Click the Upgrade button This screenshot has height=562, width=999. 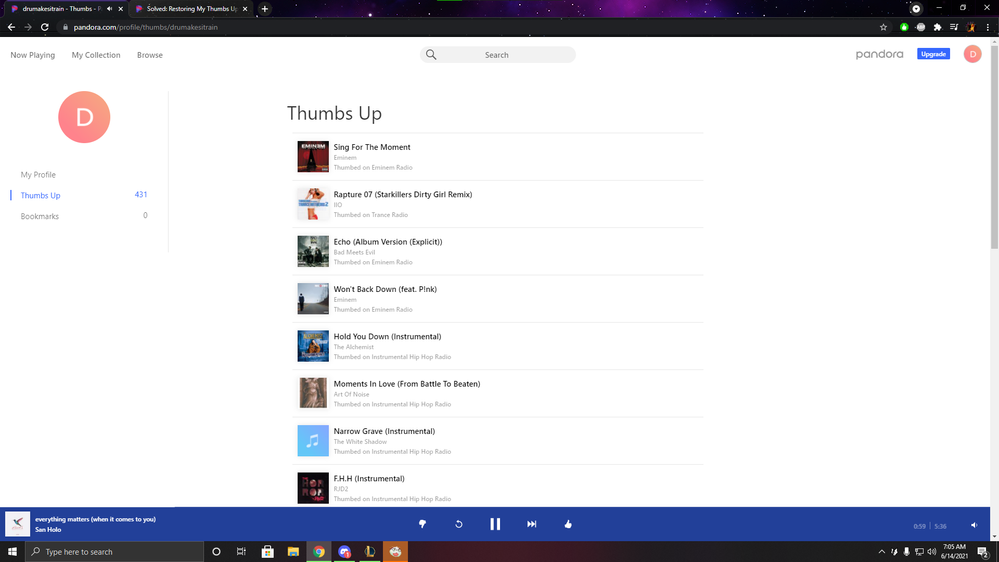933,54
